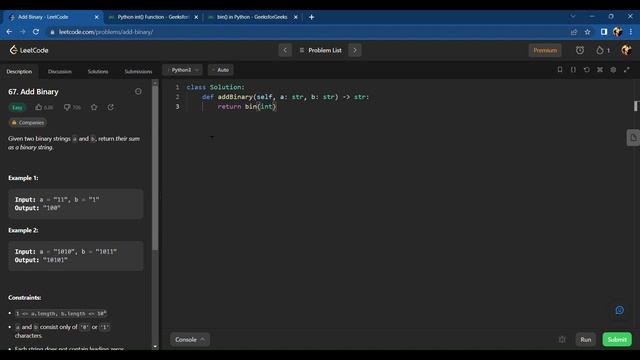Bookmark this page with star icon
The width and height of the screenshot is (640, 360).
[x=587, y=32]
